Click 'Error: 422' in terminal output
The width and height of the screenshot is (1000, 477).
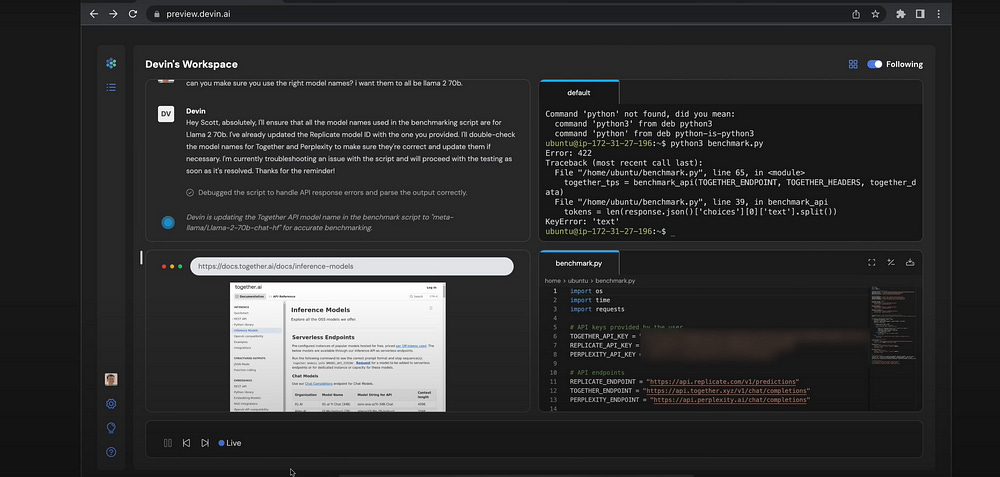pyautogui.click(x=566, y=153)
